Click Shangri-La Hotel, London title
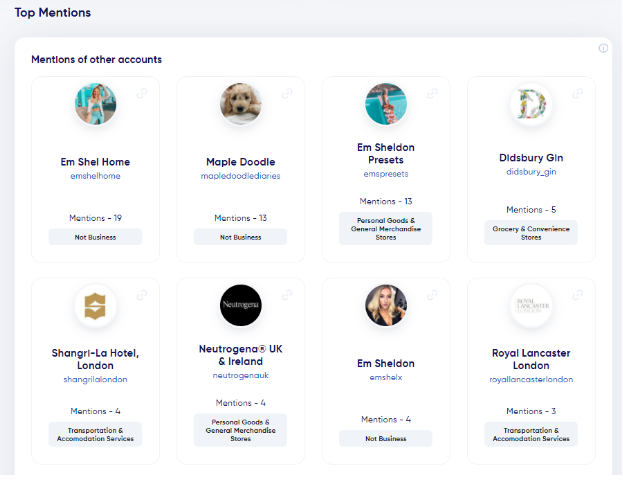623x481 pixels. point(95,359)
